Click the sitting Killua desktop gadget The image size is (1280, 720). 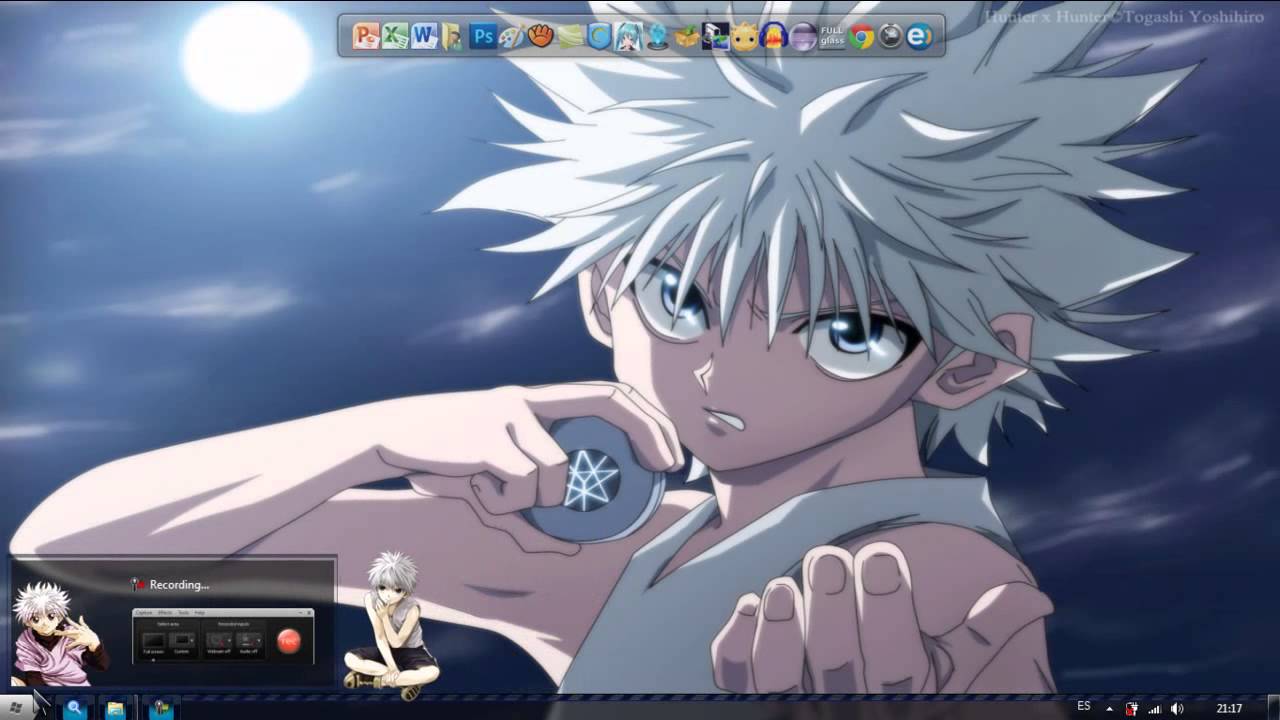point(392,625)
